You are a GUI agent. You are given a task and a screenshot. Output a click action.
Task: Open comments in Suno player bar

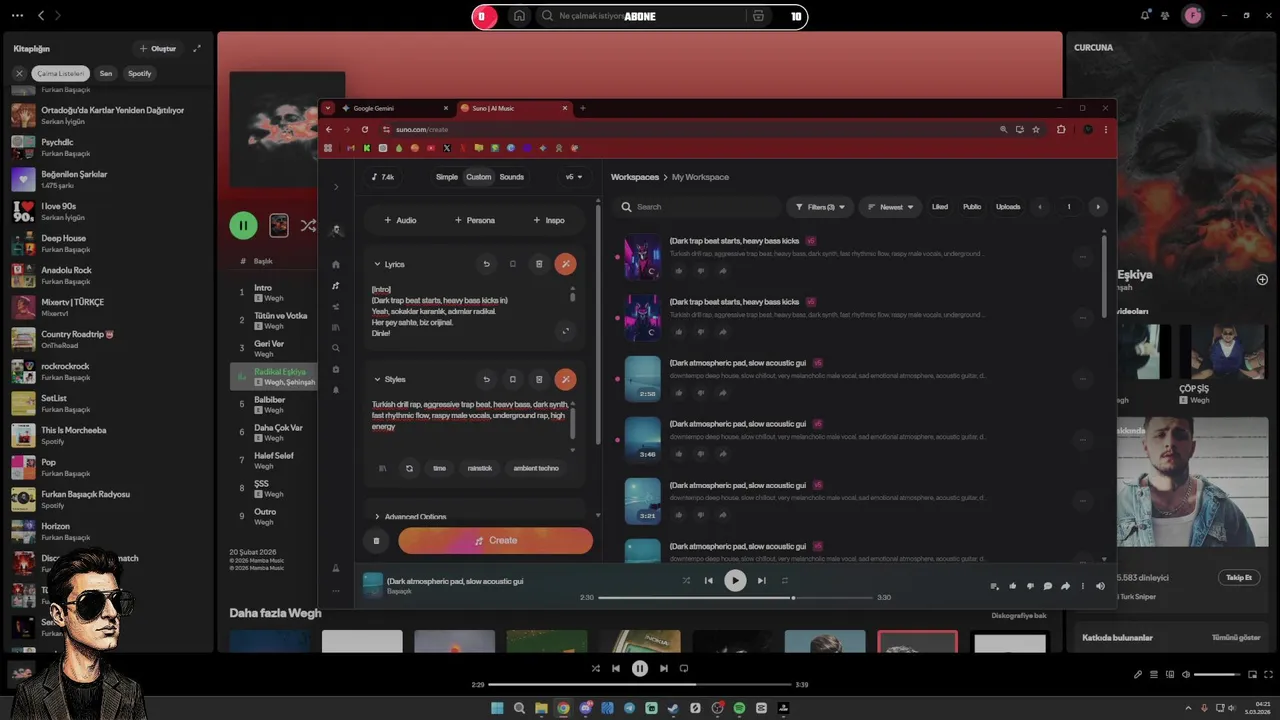point(1047,586)
